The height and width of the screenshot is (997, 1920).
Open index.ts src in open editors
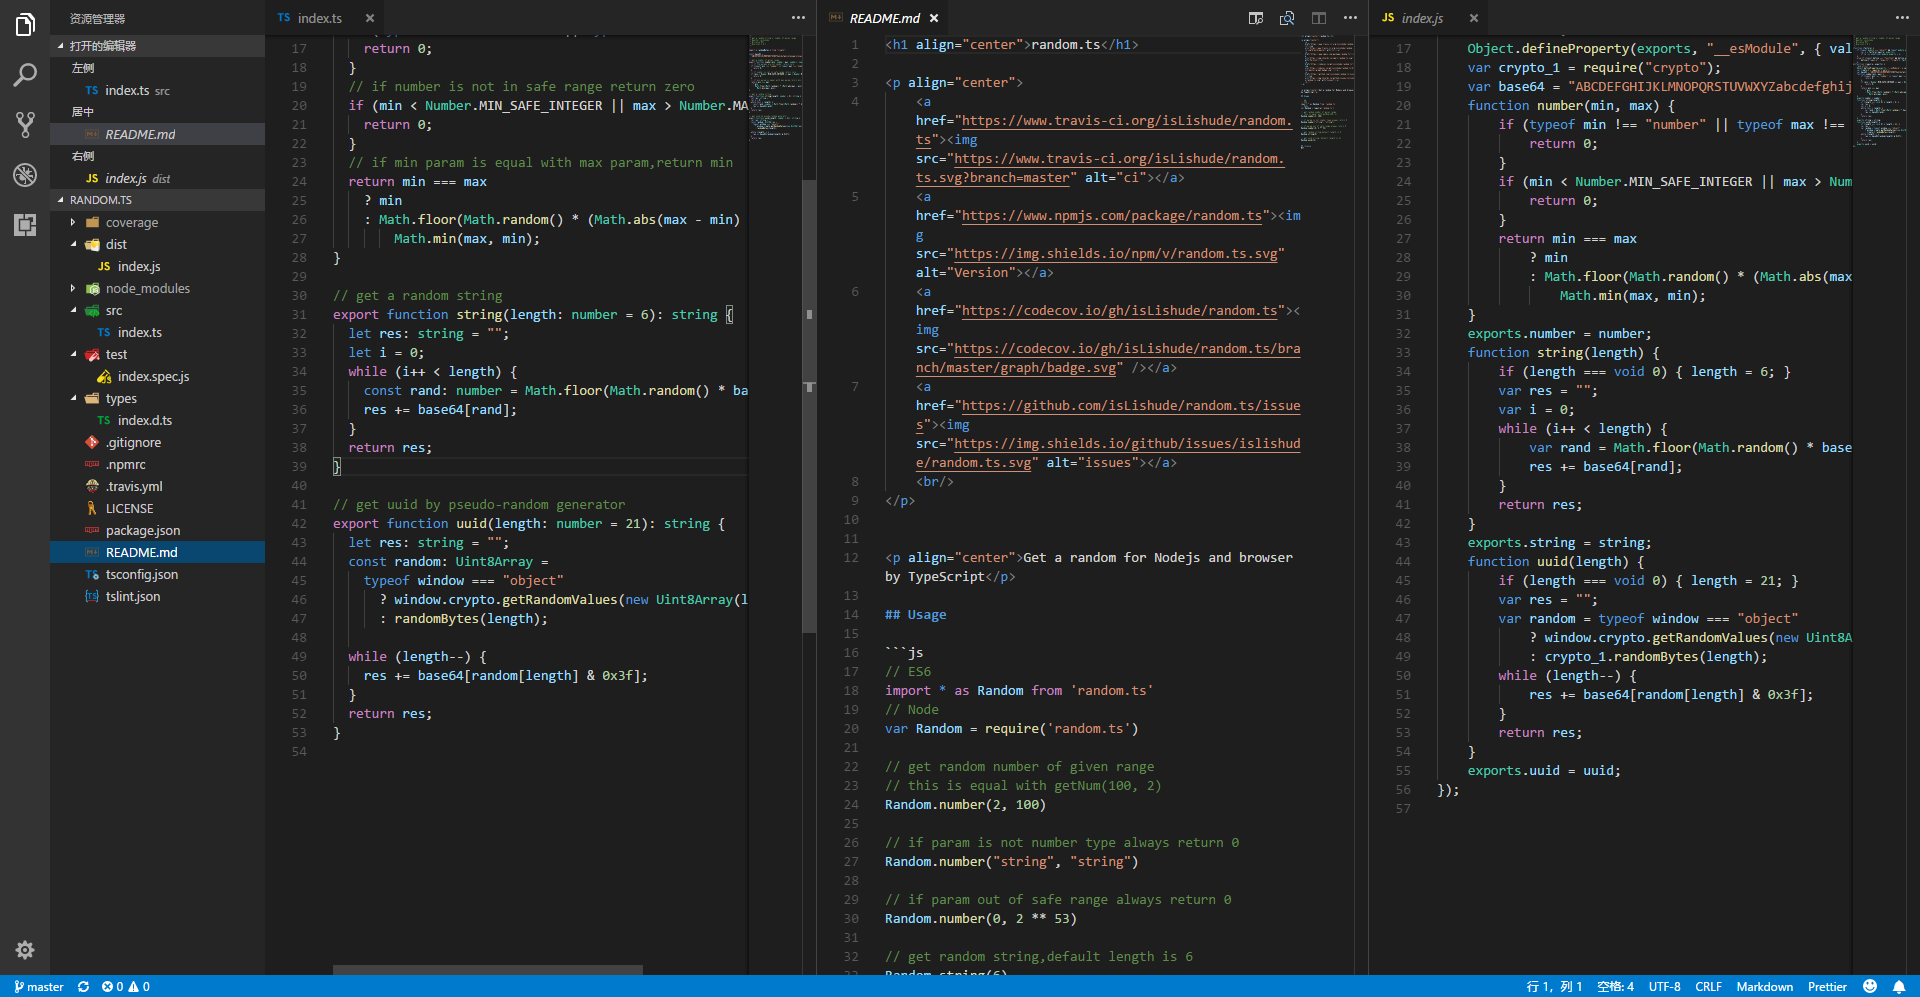pos(157,90)
